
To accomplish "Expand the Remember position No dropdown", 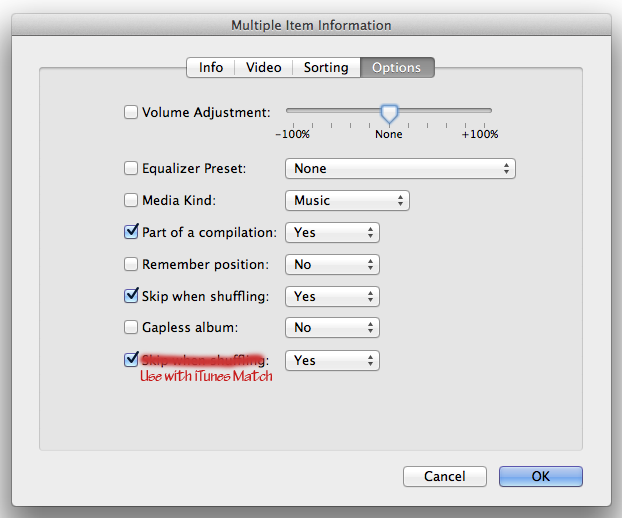I will [x=332, y=265].
